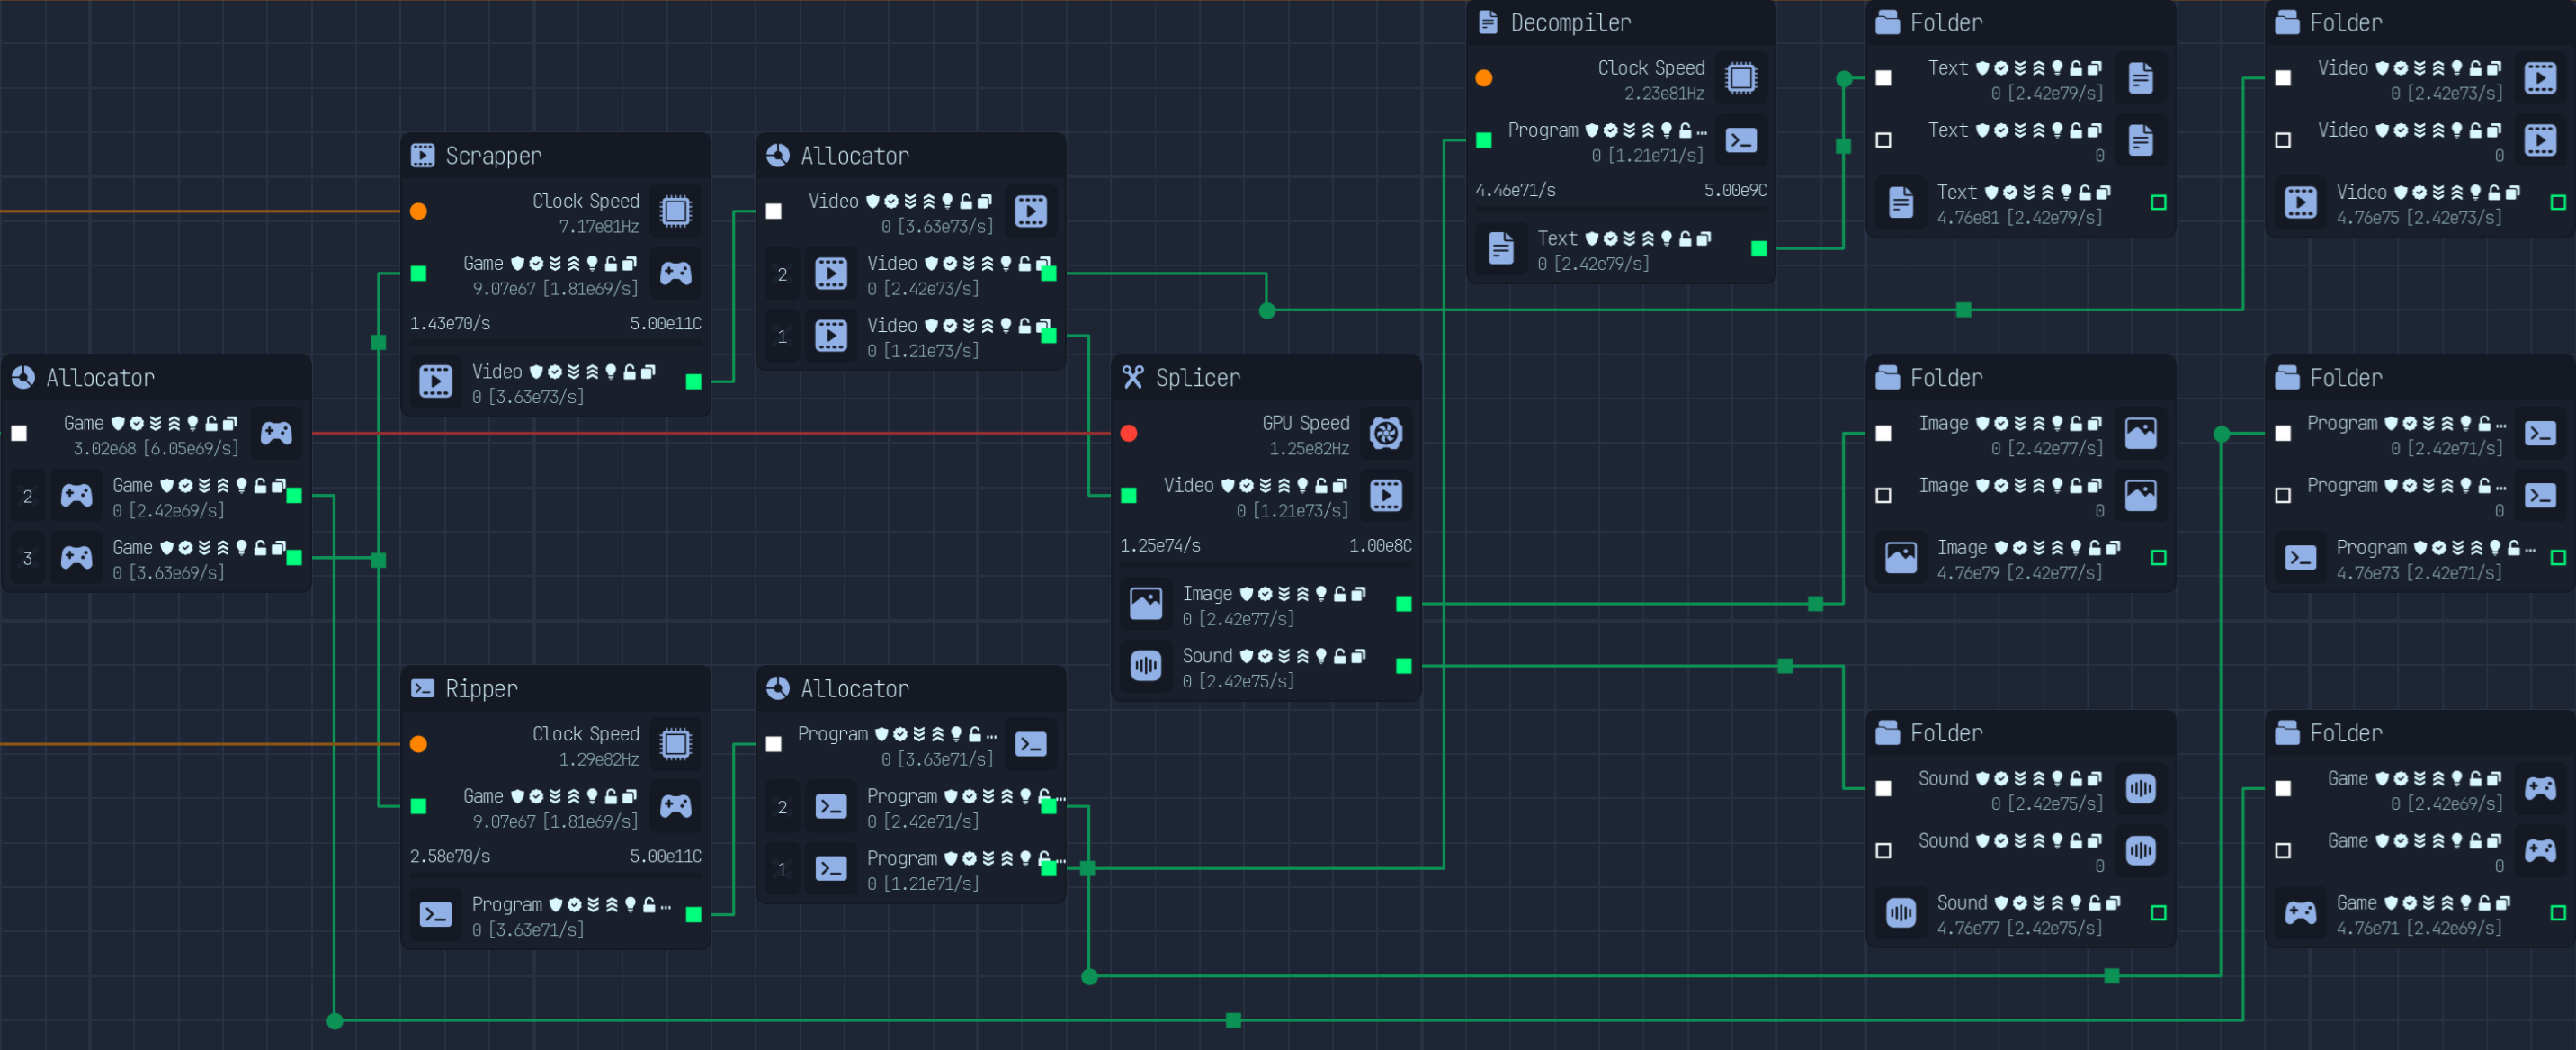Click the orange Clock Speed port on Ripper
Image resolution: width=2576 pixels, height=1050 pixels.
419,744
